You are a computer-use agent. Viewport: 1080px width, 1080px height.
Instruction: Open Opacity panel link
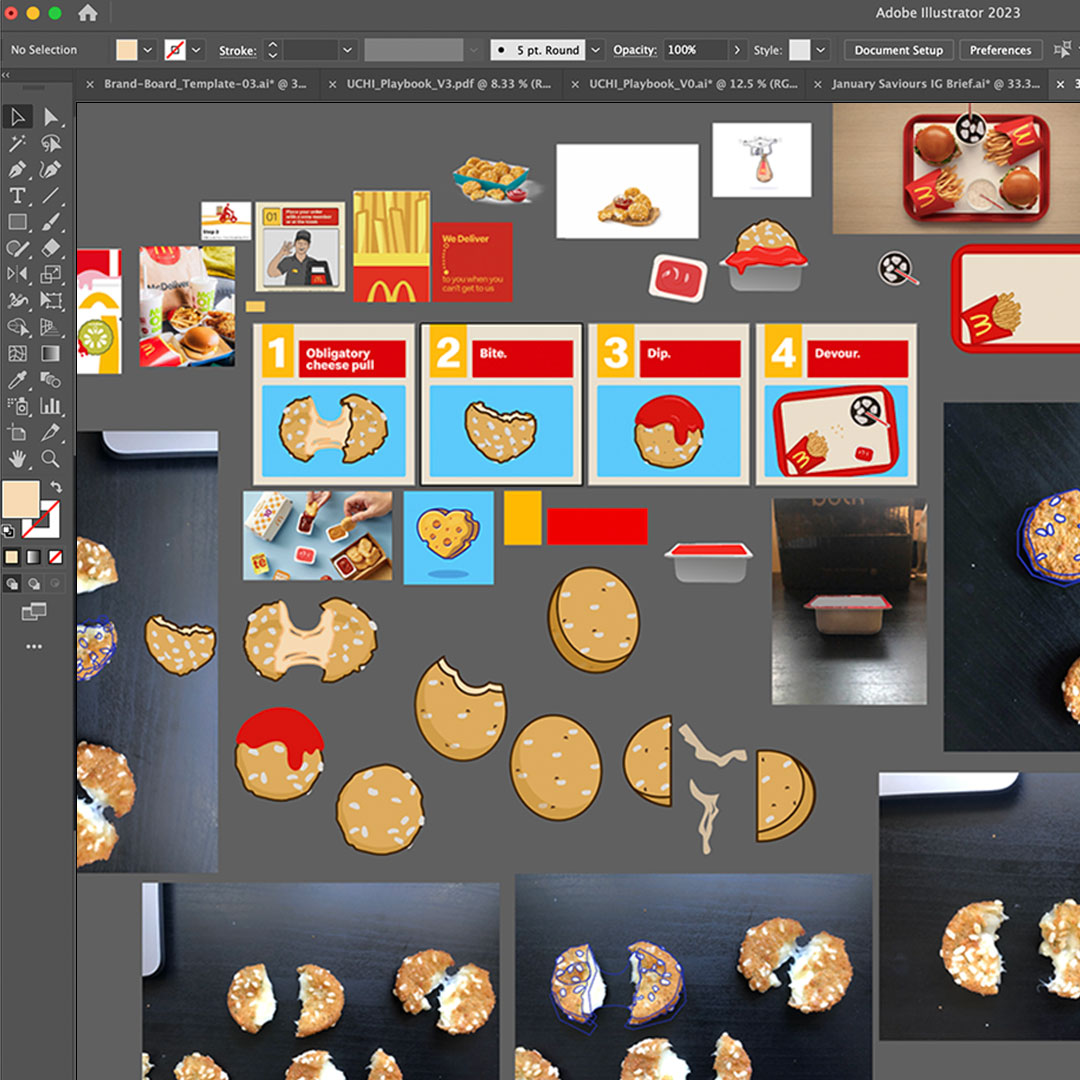pyautogui.click(x=634, y=50)
